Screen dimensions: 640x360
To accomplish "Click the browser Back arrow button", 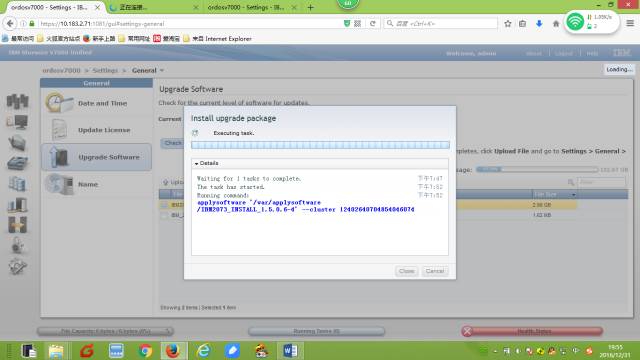I will point(10,24).
